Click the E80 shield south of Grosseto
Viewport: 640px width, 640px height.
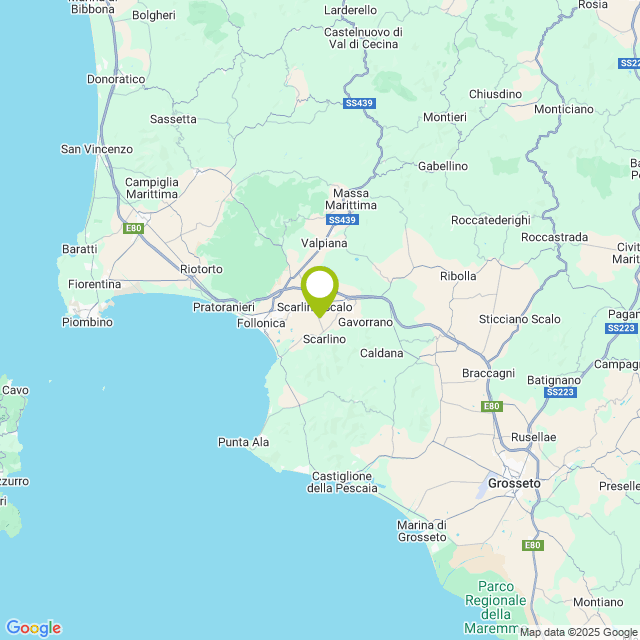[x=533, y=545]
